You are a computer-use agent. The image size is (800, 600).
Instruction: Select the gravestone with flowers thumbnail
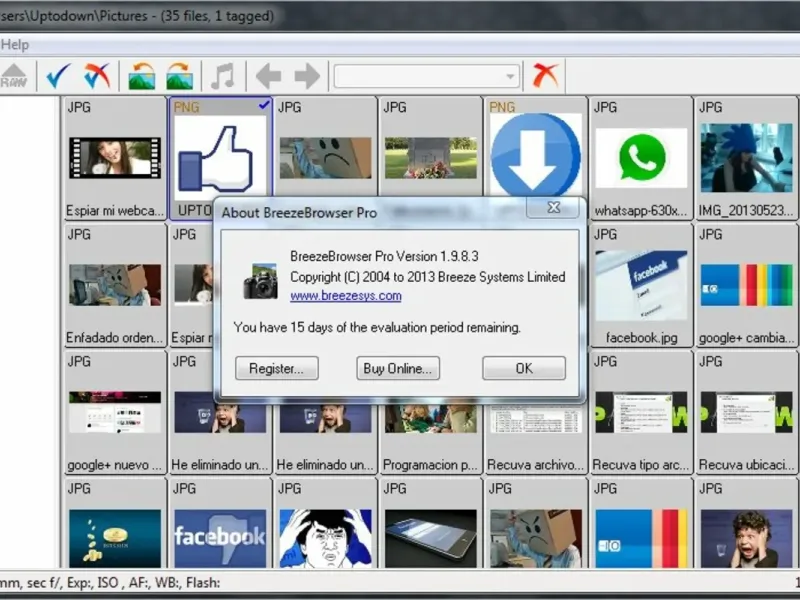pos(431,158)
